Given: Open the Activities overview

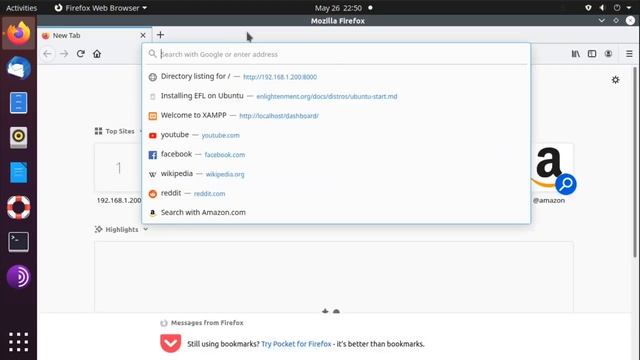Looking at the screenshot, I should [x=21, y=8].
